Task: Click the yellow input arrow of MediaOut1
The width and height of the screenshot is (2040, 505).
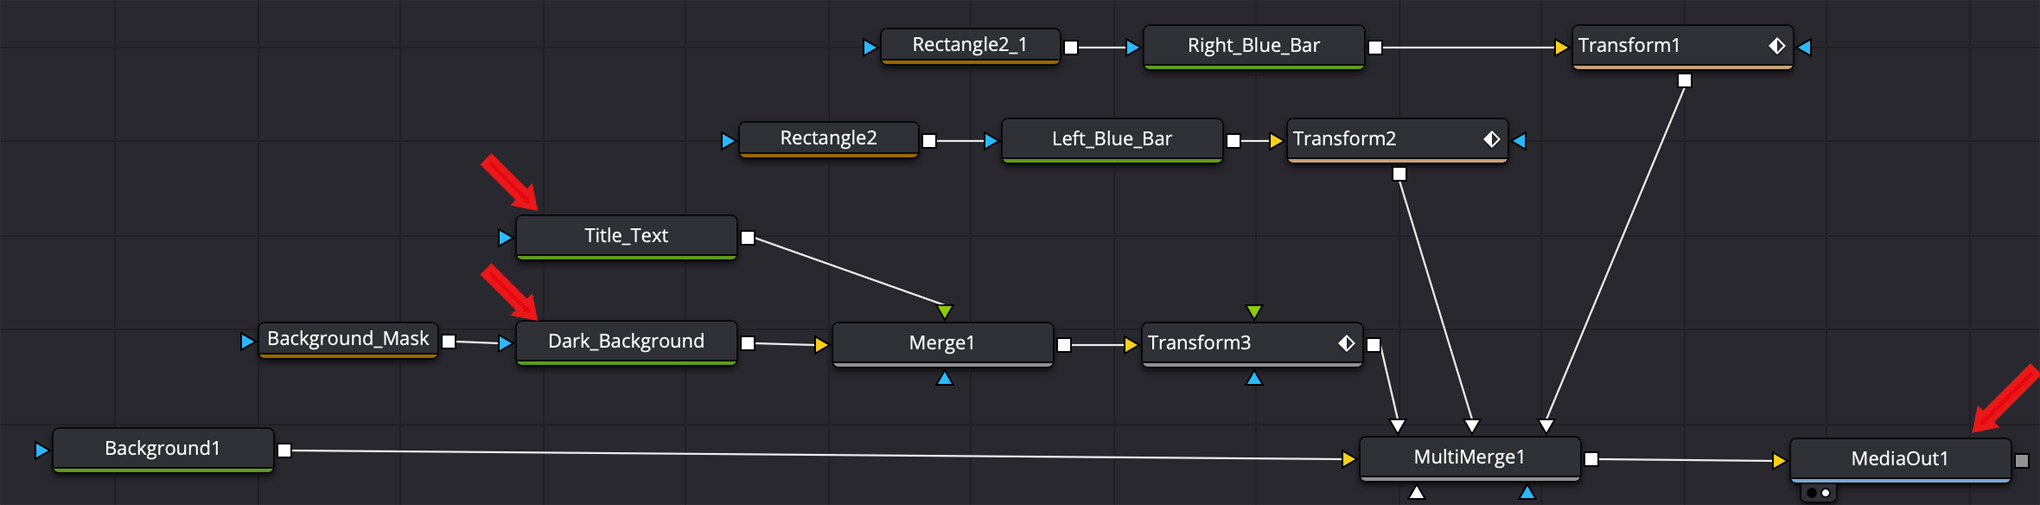Action: tap(1779, 461)
